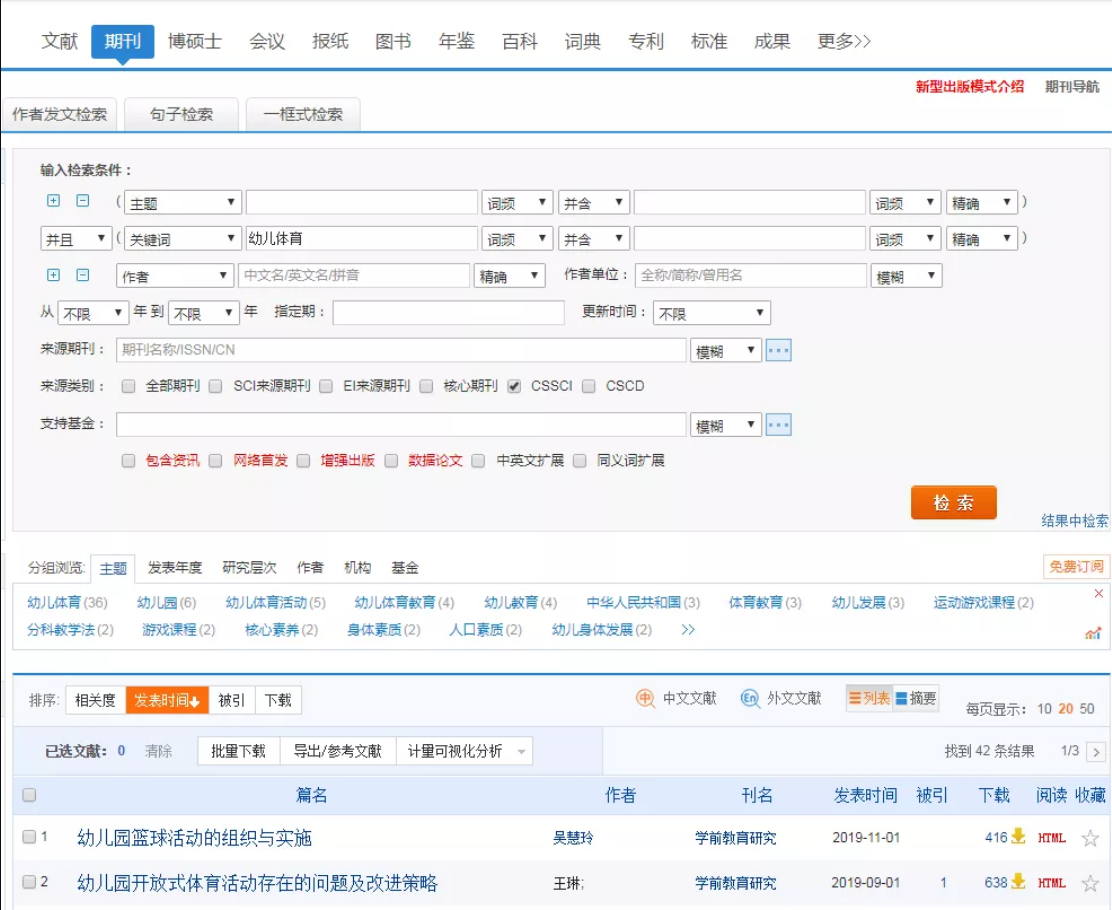Image resolution: width=1112 pixels, height=910 pixels.
Task: Check the EI来源期刊 checkbox
Action: tap(326, 387)
